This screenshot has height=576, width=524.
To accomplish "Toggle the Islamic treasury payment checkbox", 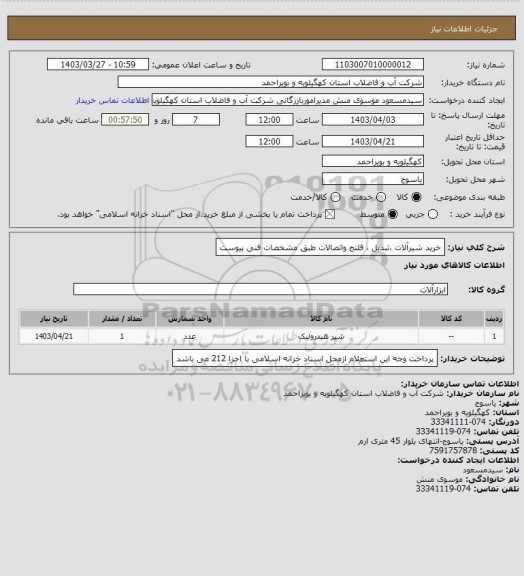I will coord(330,214).
